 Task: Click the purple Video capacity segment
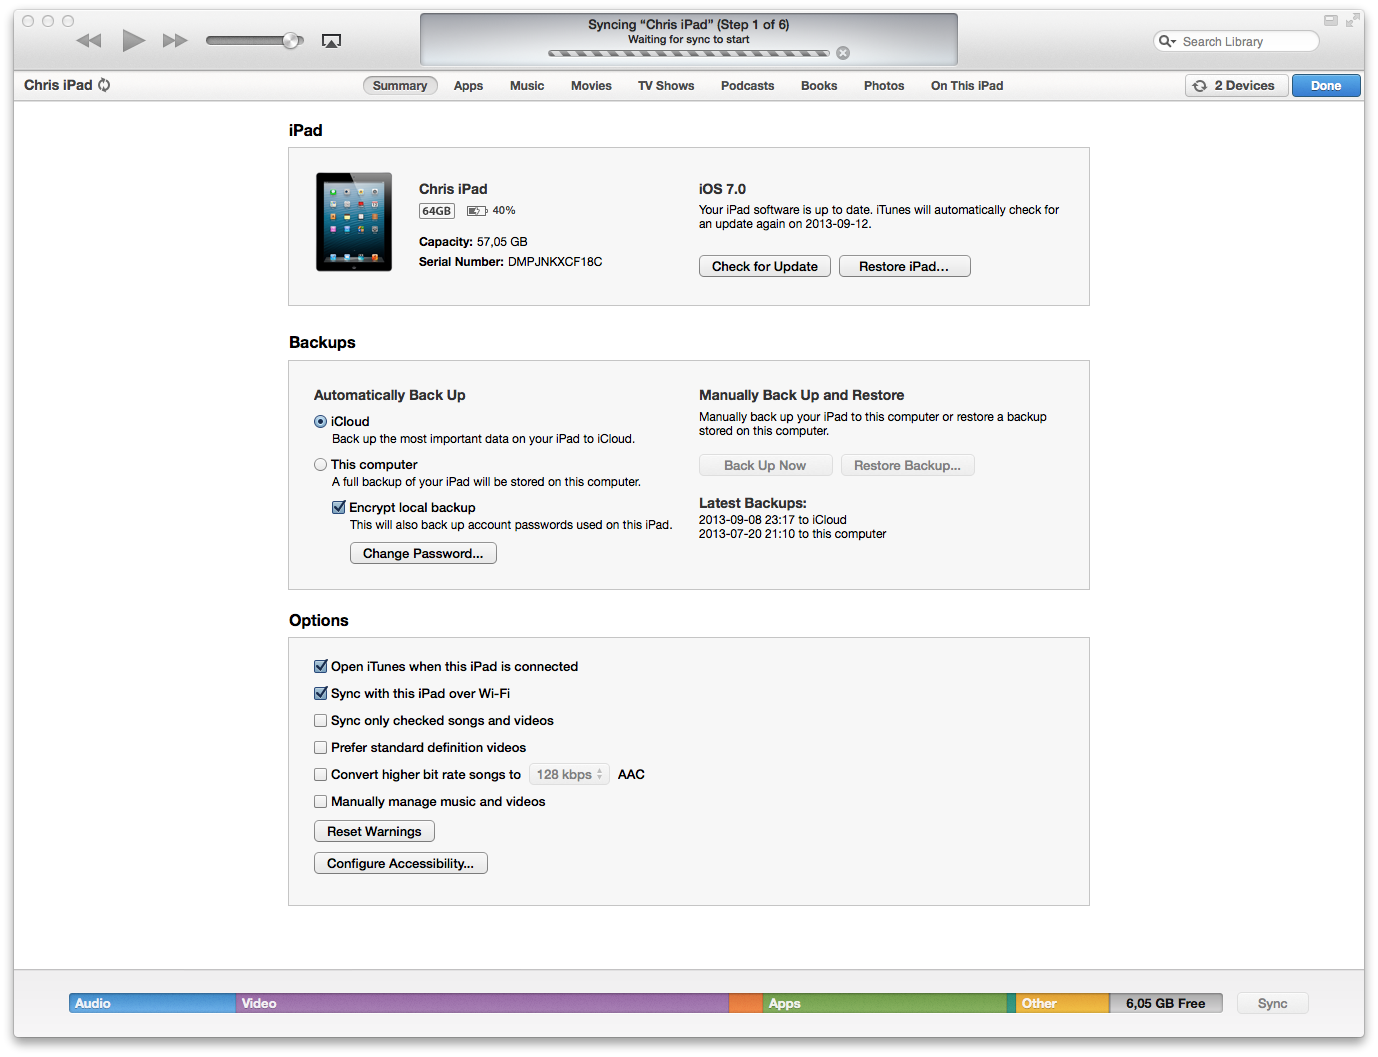click(483, 1003)
